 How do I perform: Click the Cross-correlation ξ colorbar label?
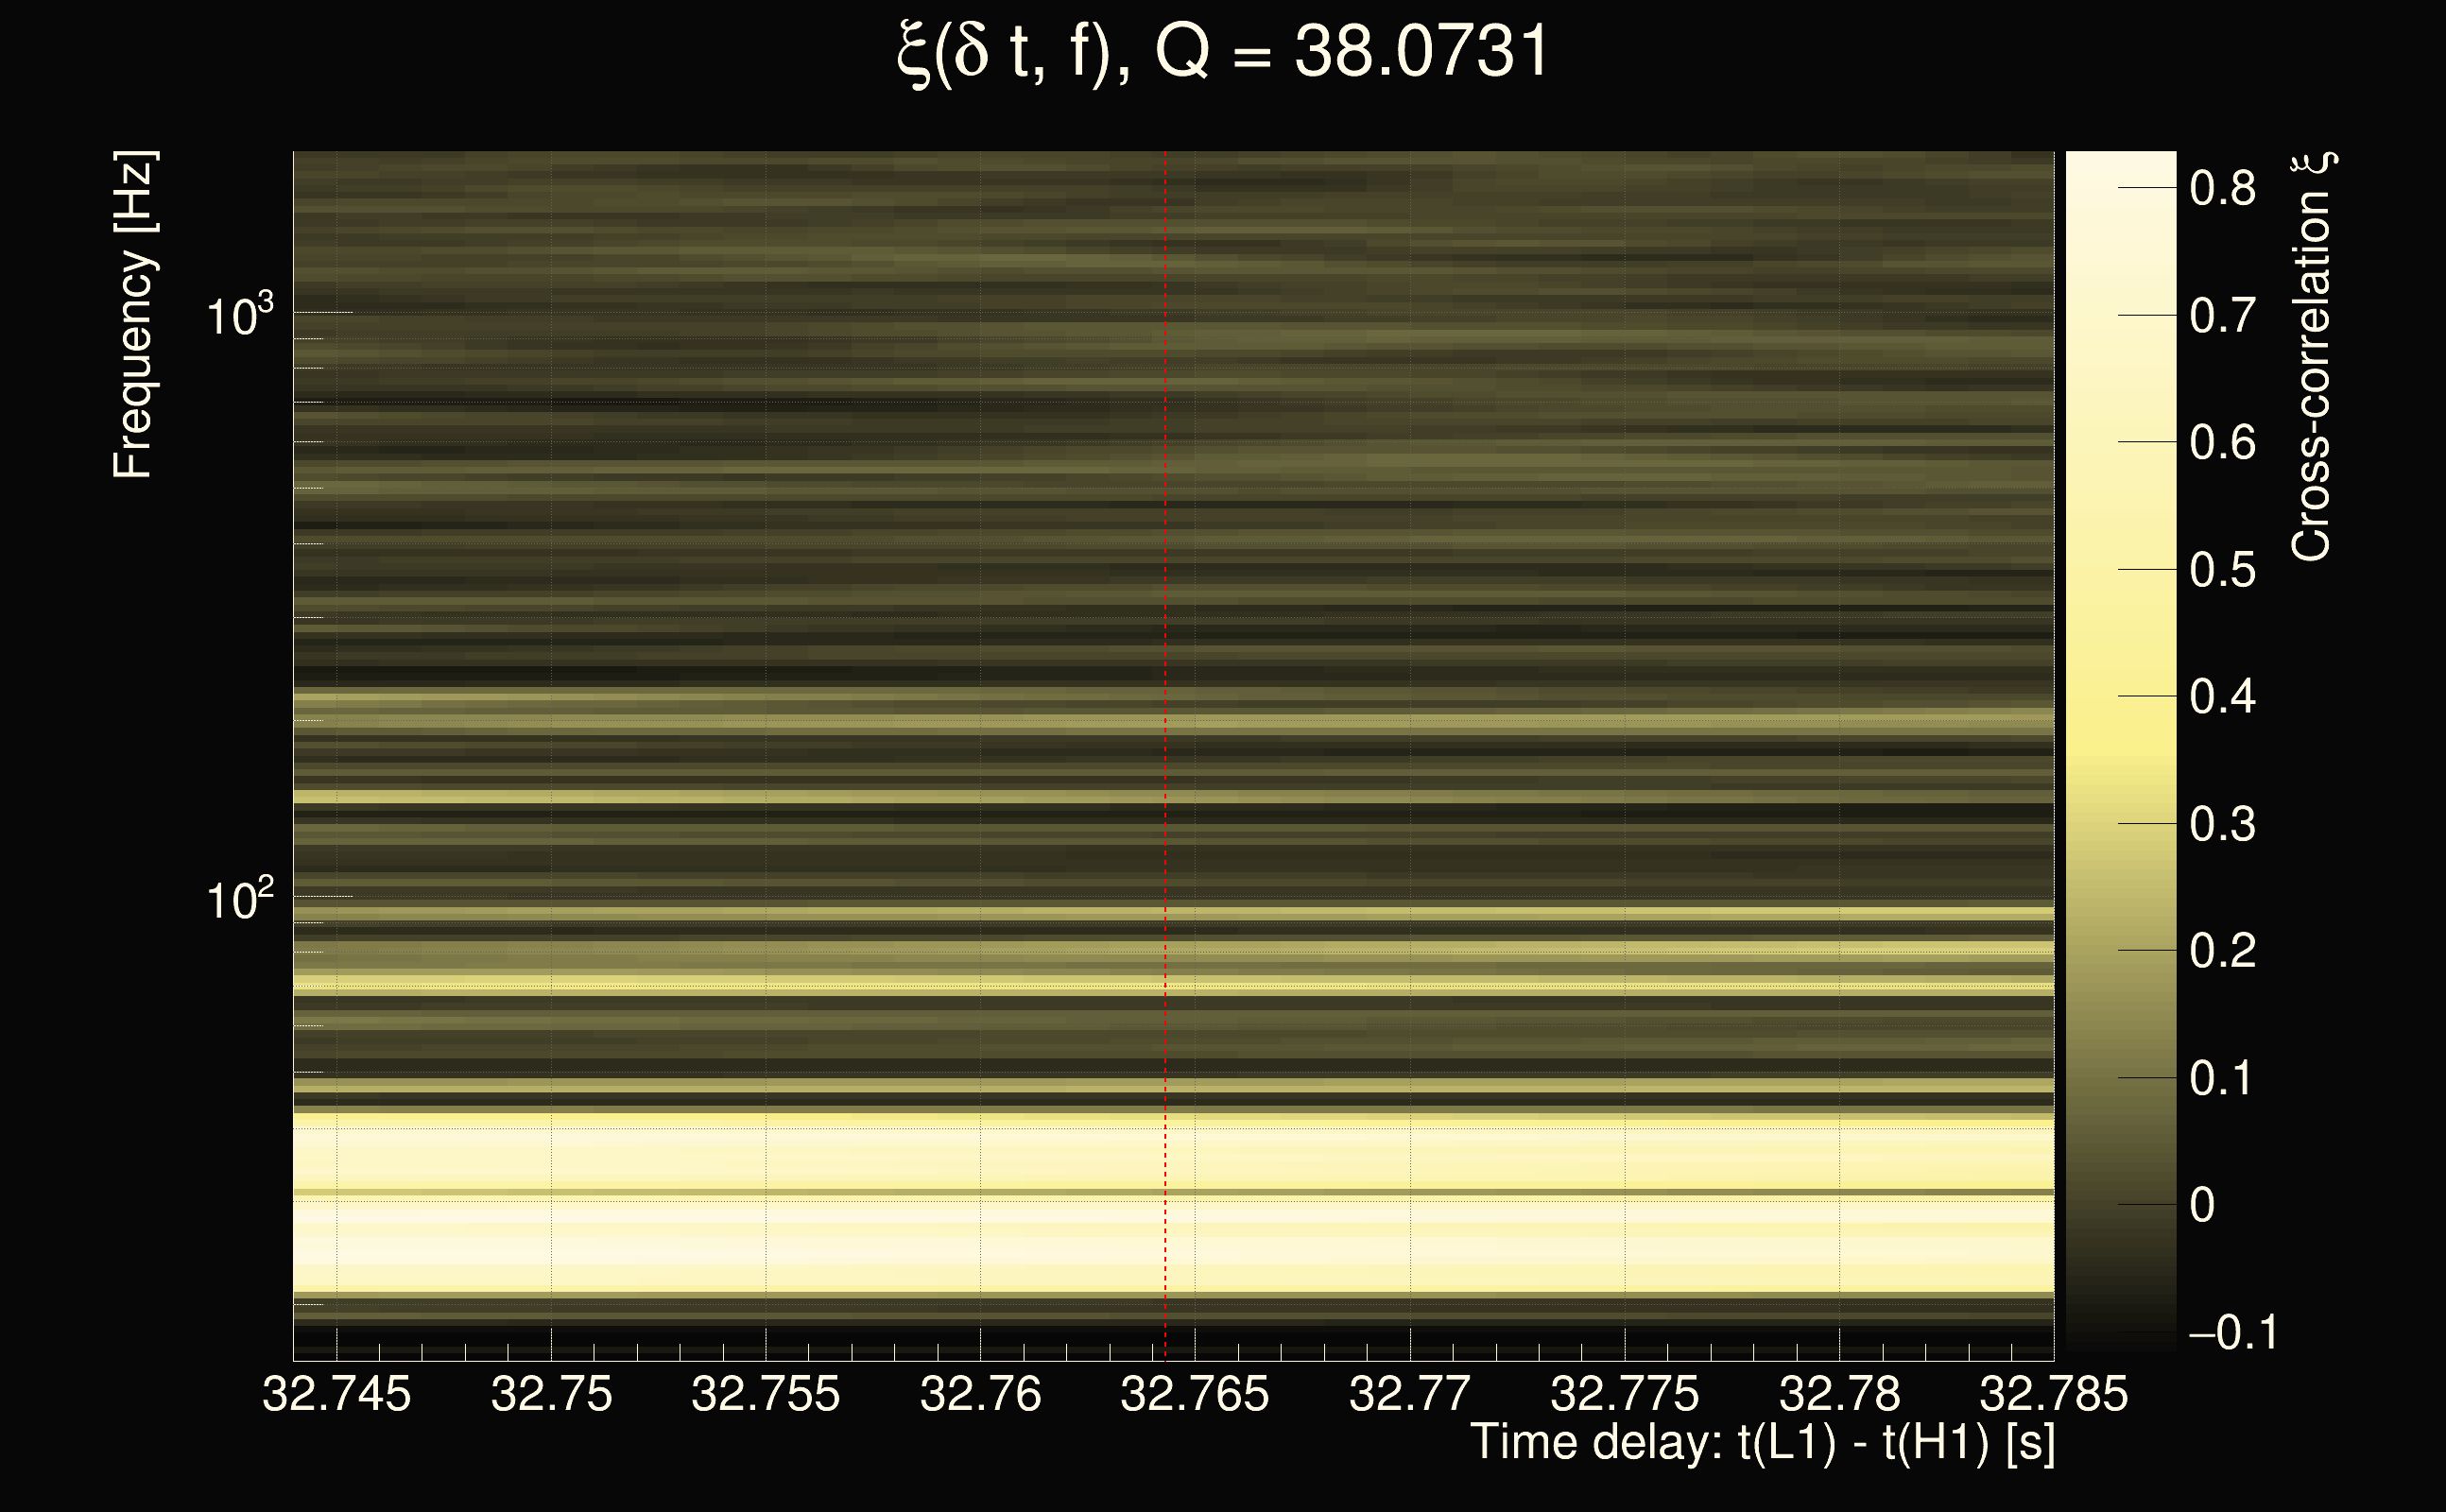click(x=2311, y=357)
